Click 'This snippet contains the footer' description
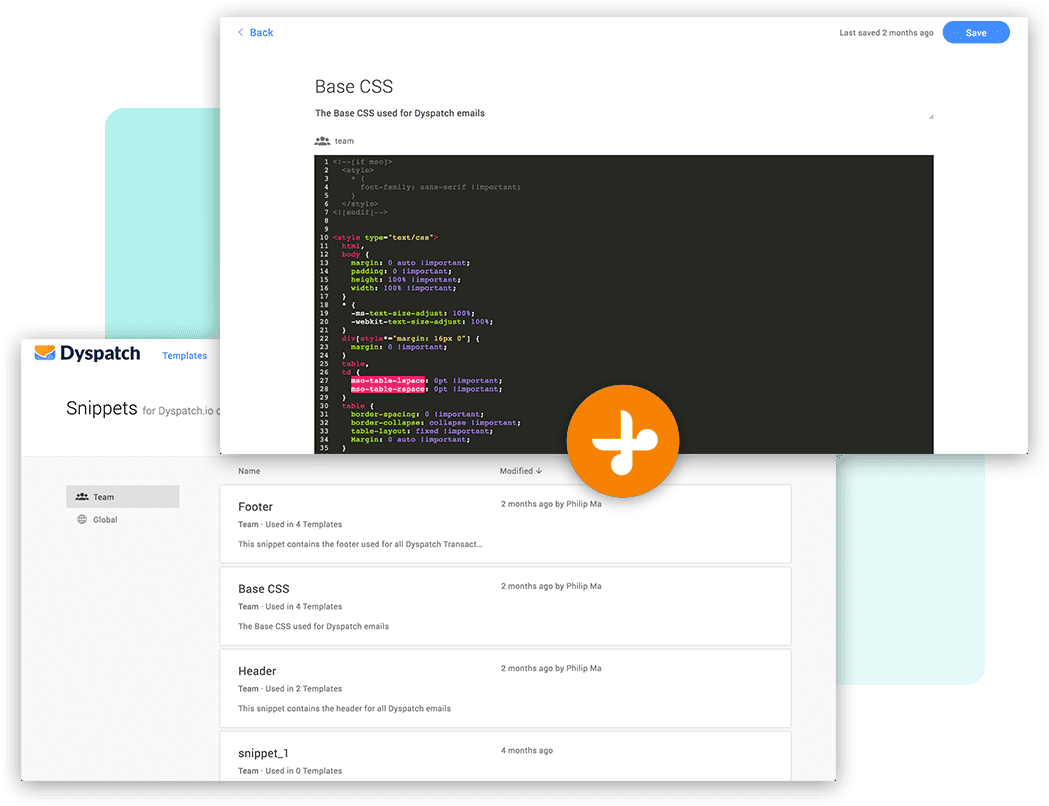 (x=360, y=544)
